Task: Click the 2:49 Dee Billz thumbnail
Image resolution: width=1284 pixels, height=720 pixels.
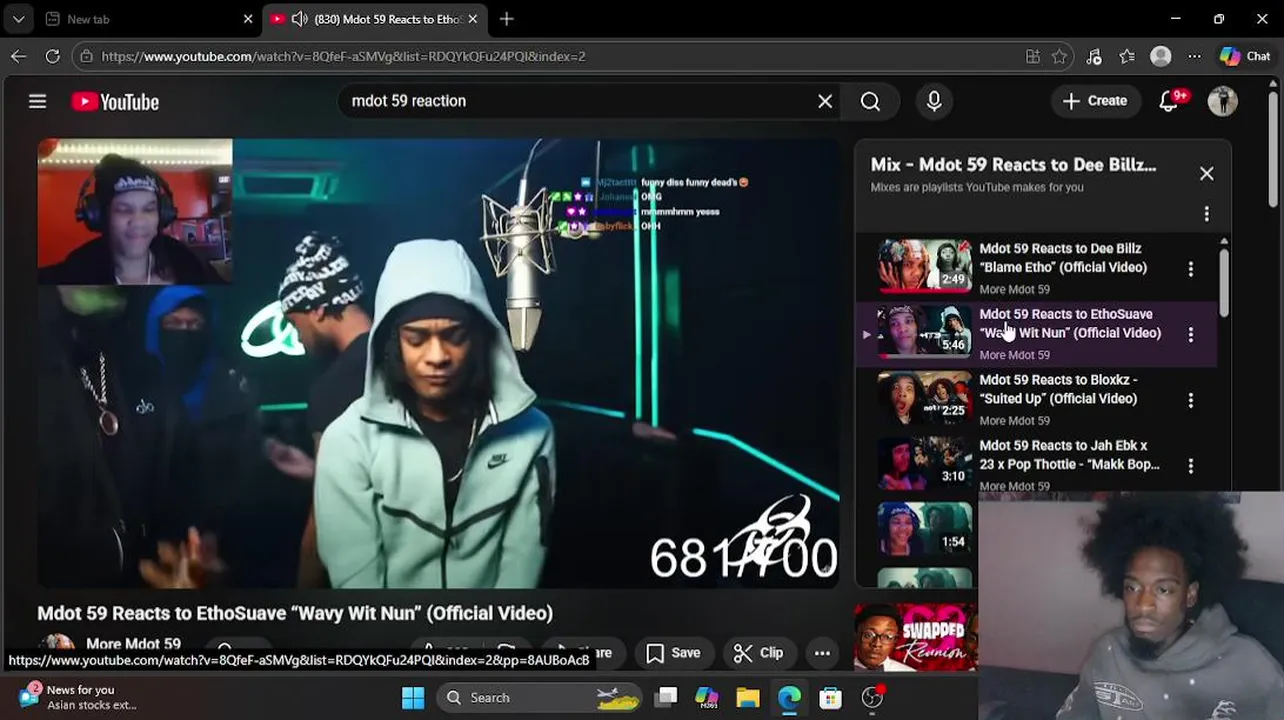Action: (924, 266)
